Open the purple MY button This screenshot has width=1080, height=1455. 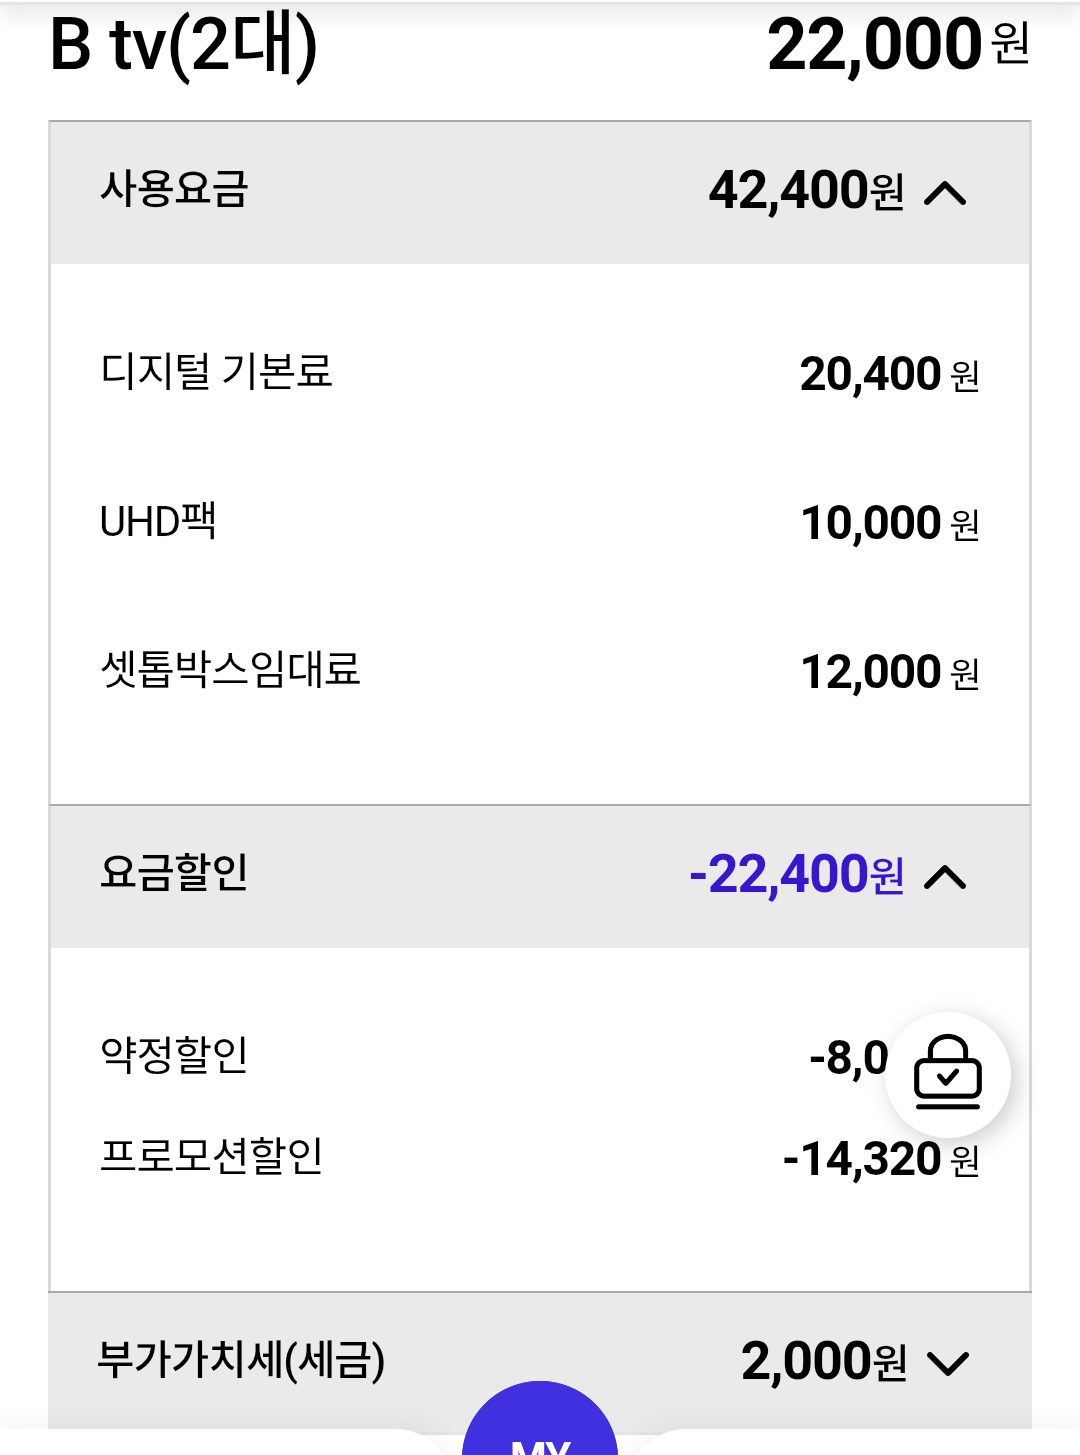(x=540, y=1420)
